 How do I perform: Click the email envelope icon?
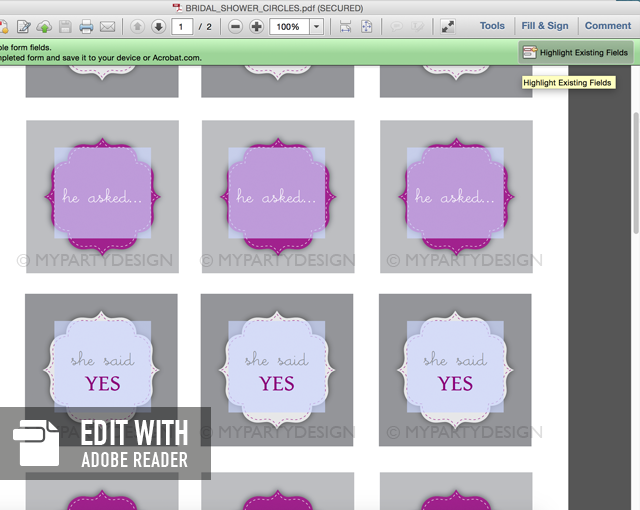tap(108, 26)
